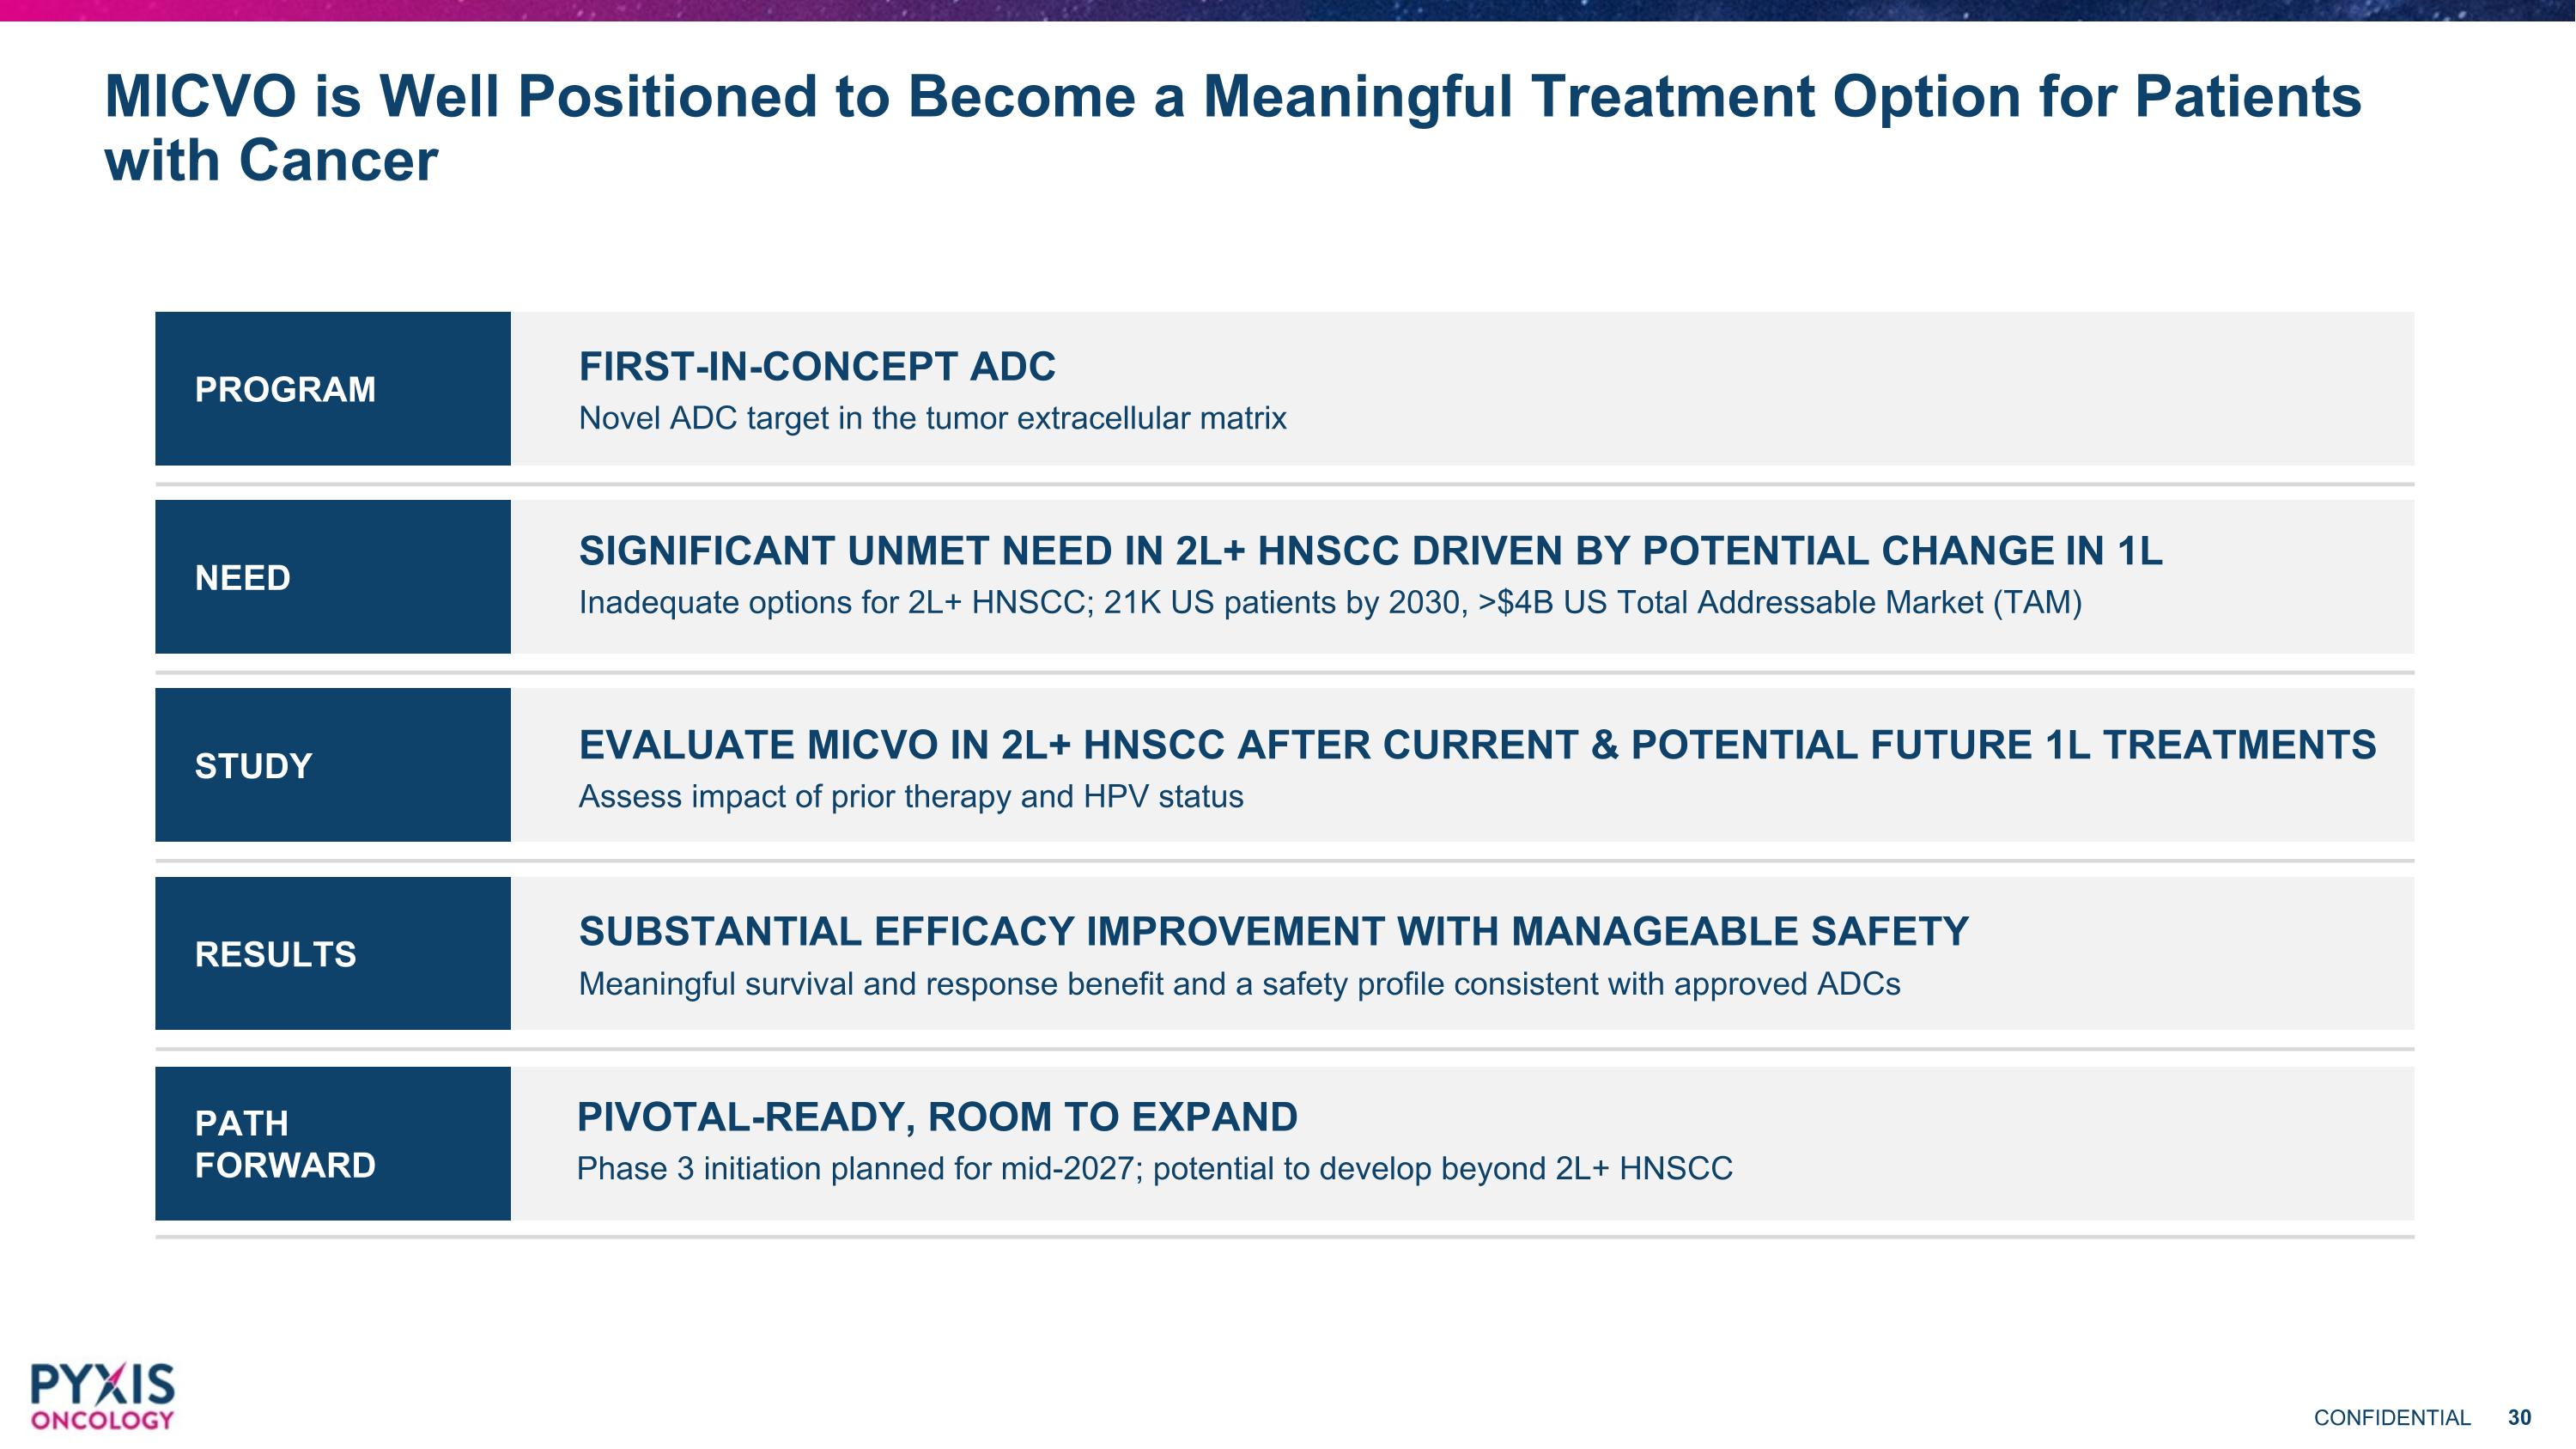Click the Phase 3 initiation mid-2027 line

coord(1155,1169)
